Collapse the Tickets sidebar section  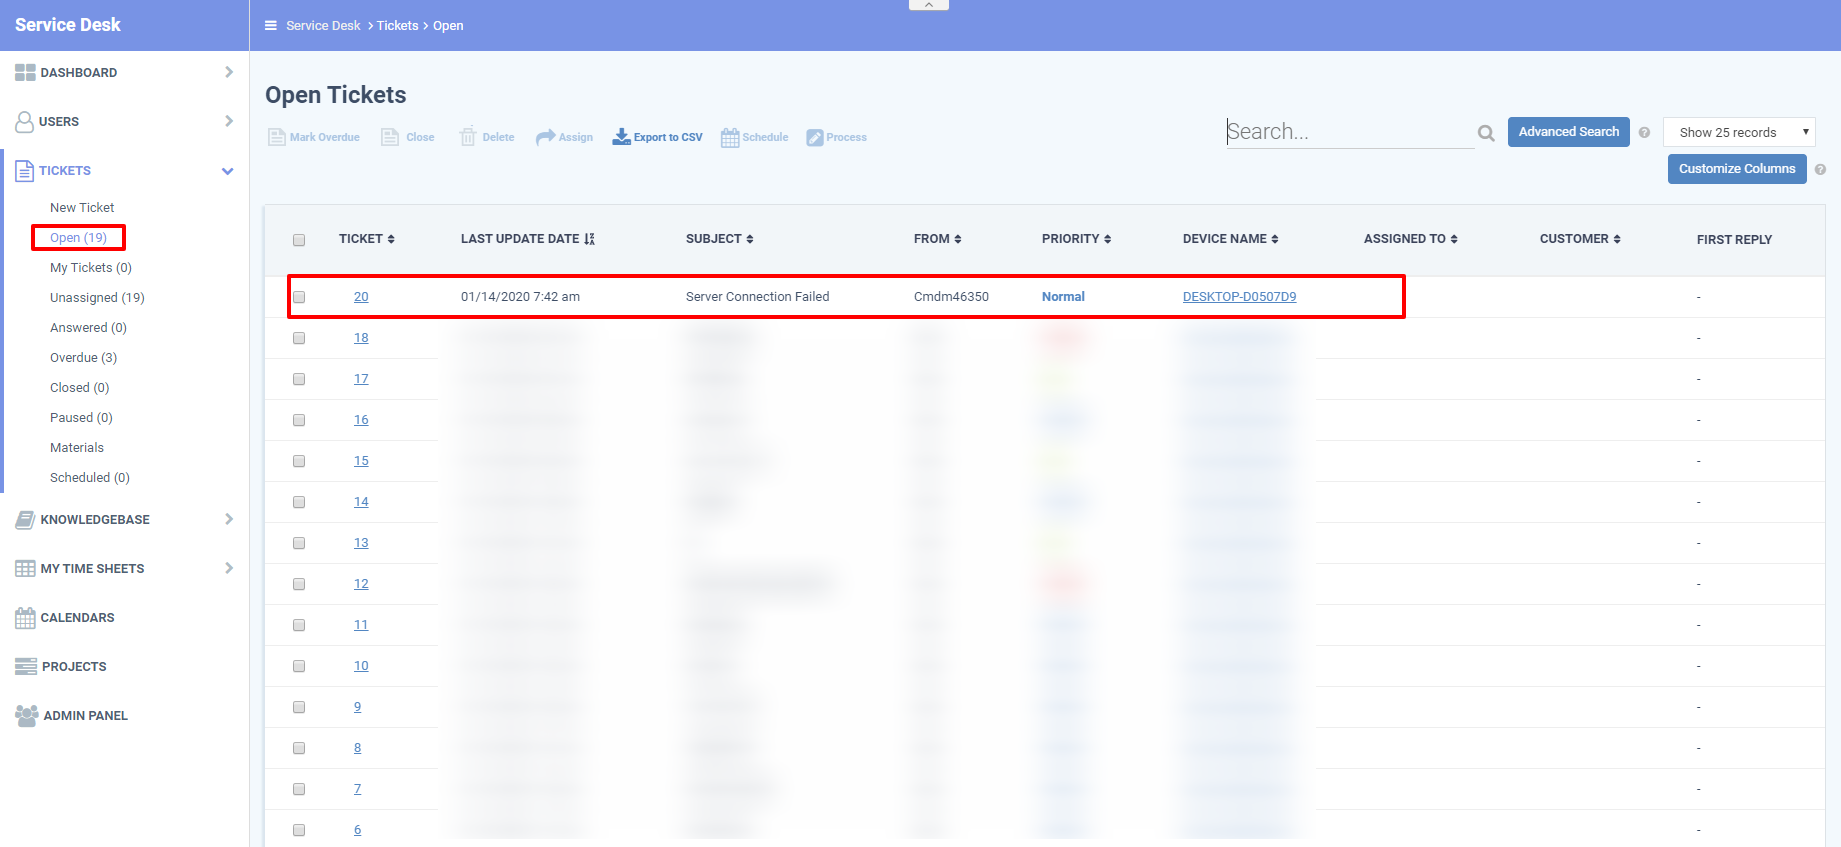pos(227,171)
